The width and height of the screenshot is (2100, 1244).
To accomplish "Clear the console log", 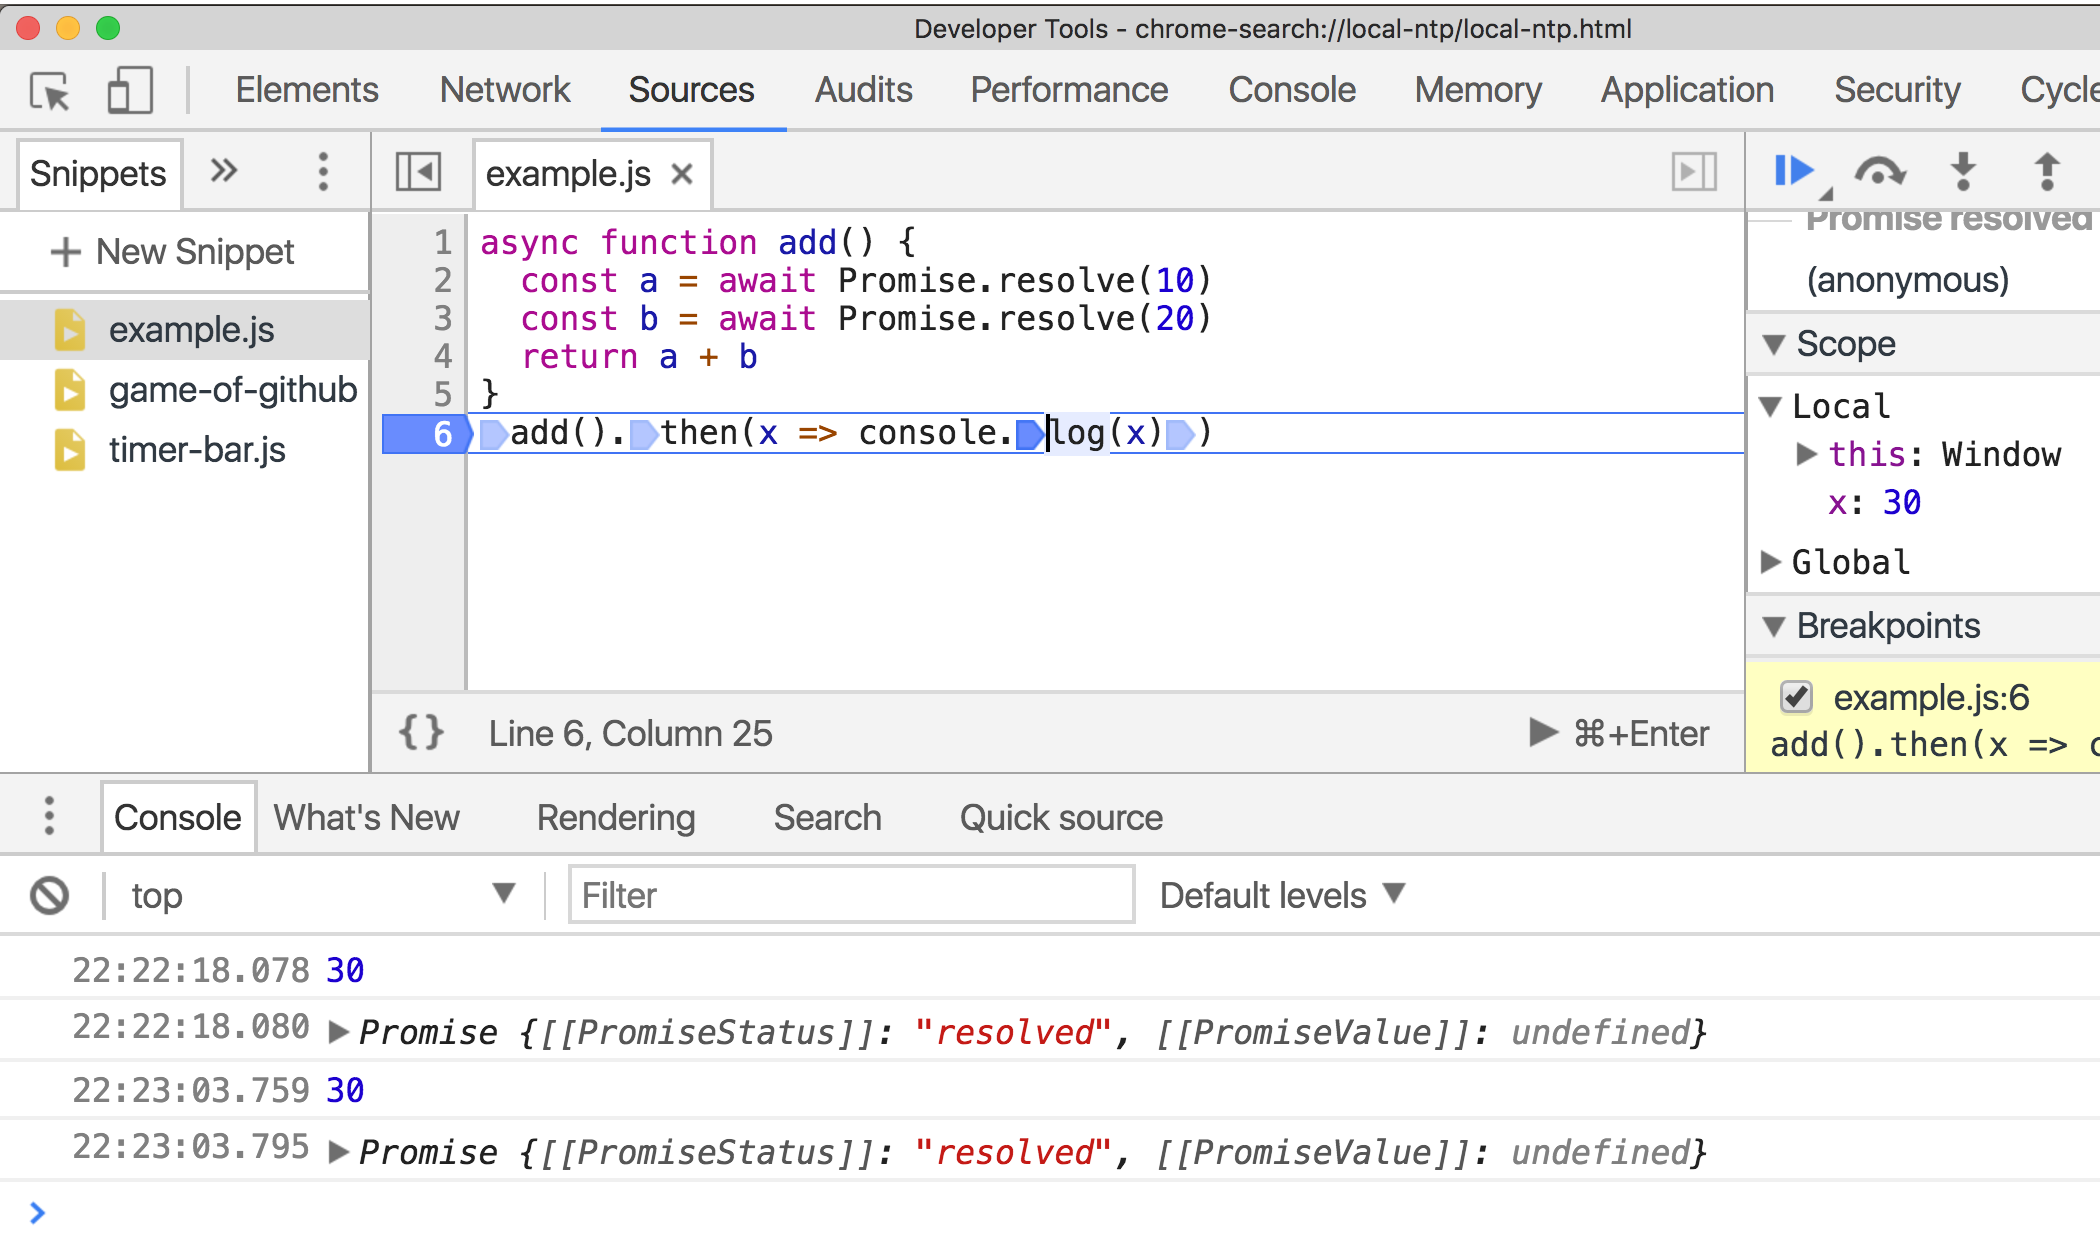I will [49, 895].
